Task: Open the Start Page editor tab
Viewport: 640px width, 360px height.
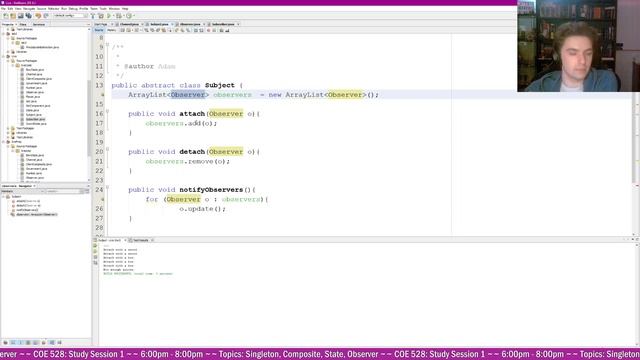Action: (101, 24)
